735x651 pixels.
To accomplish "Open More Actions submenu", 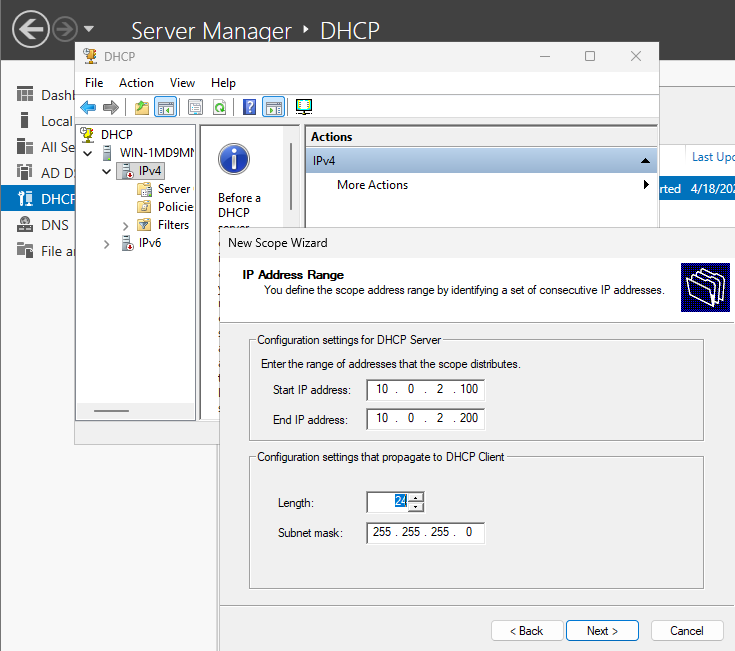I will pyautogui.click(x=481, y=185).
